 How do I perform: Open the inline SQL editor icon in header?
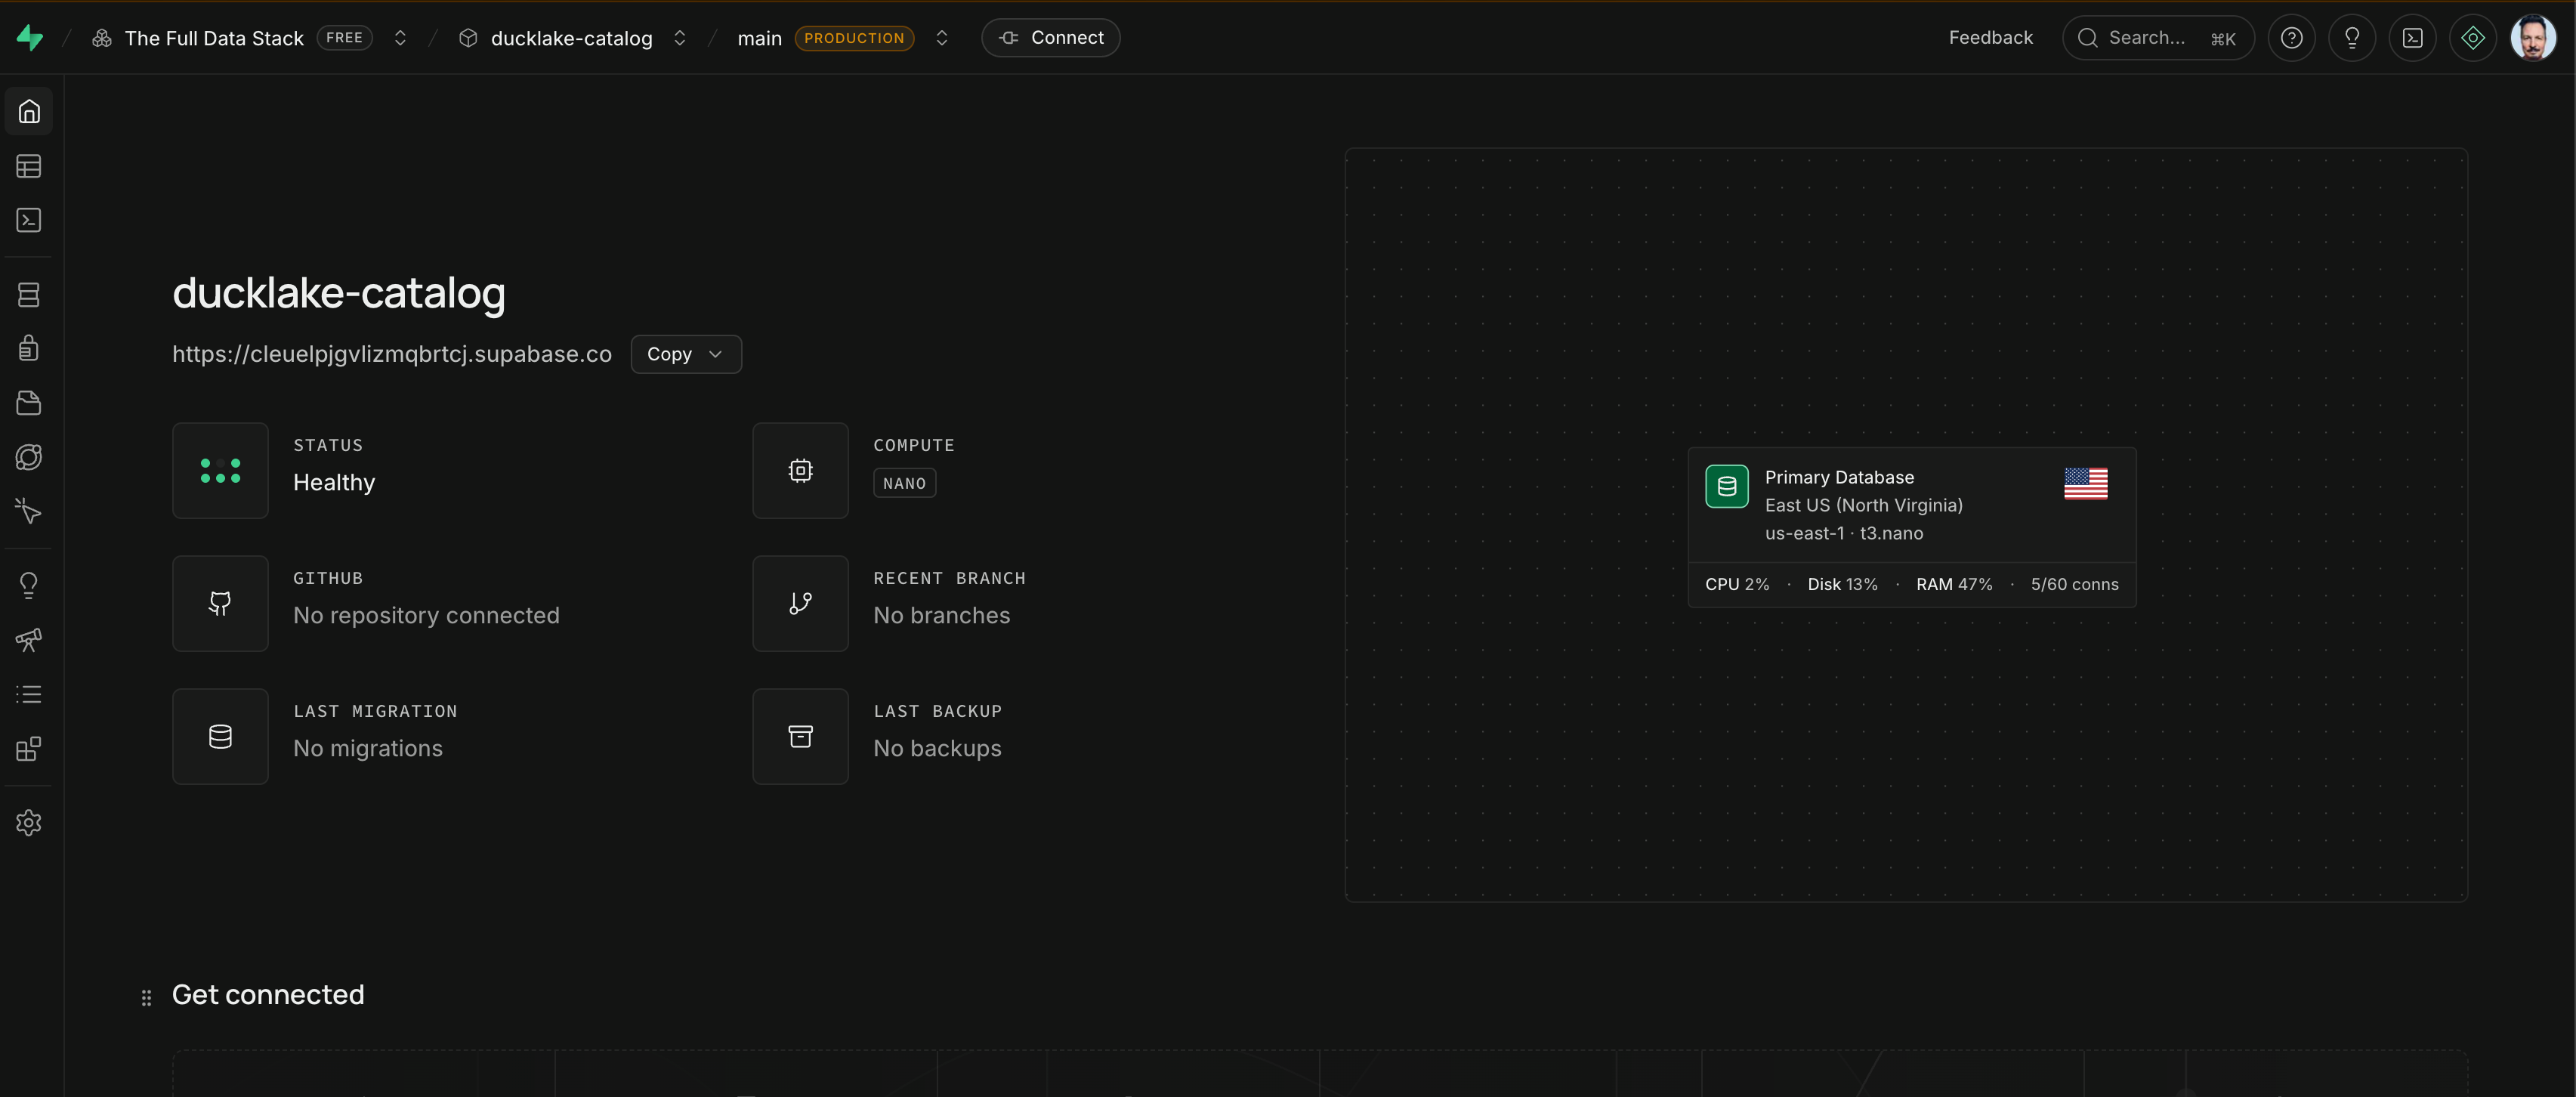point(2413,38)
